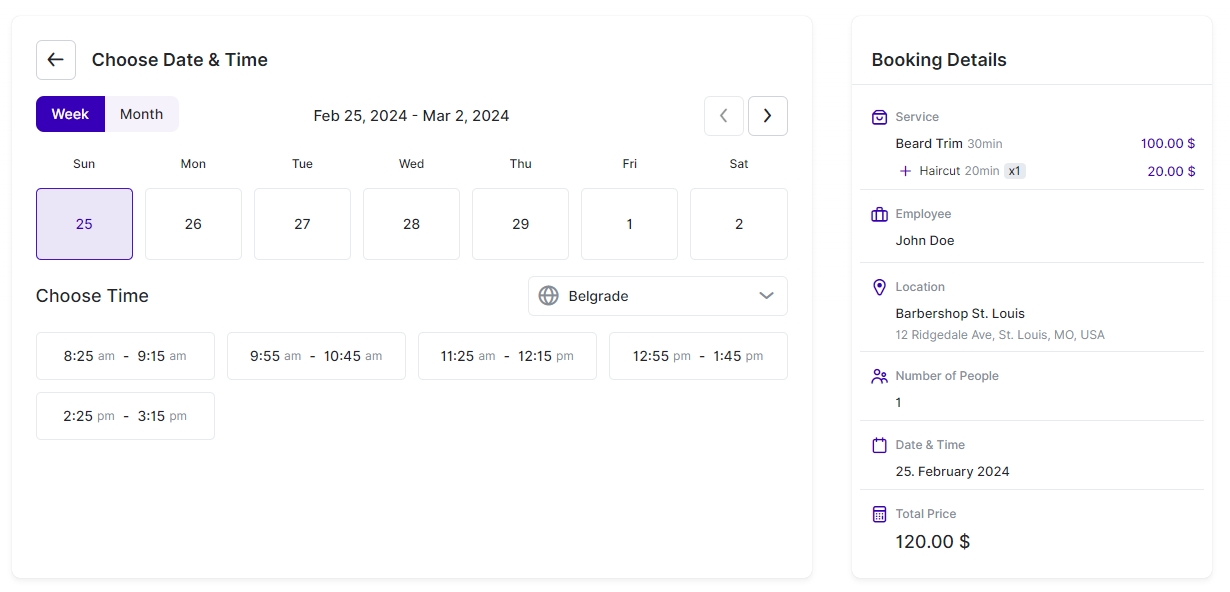Click the Number of People icon
1230x592 pixels.
879,376
